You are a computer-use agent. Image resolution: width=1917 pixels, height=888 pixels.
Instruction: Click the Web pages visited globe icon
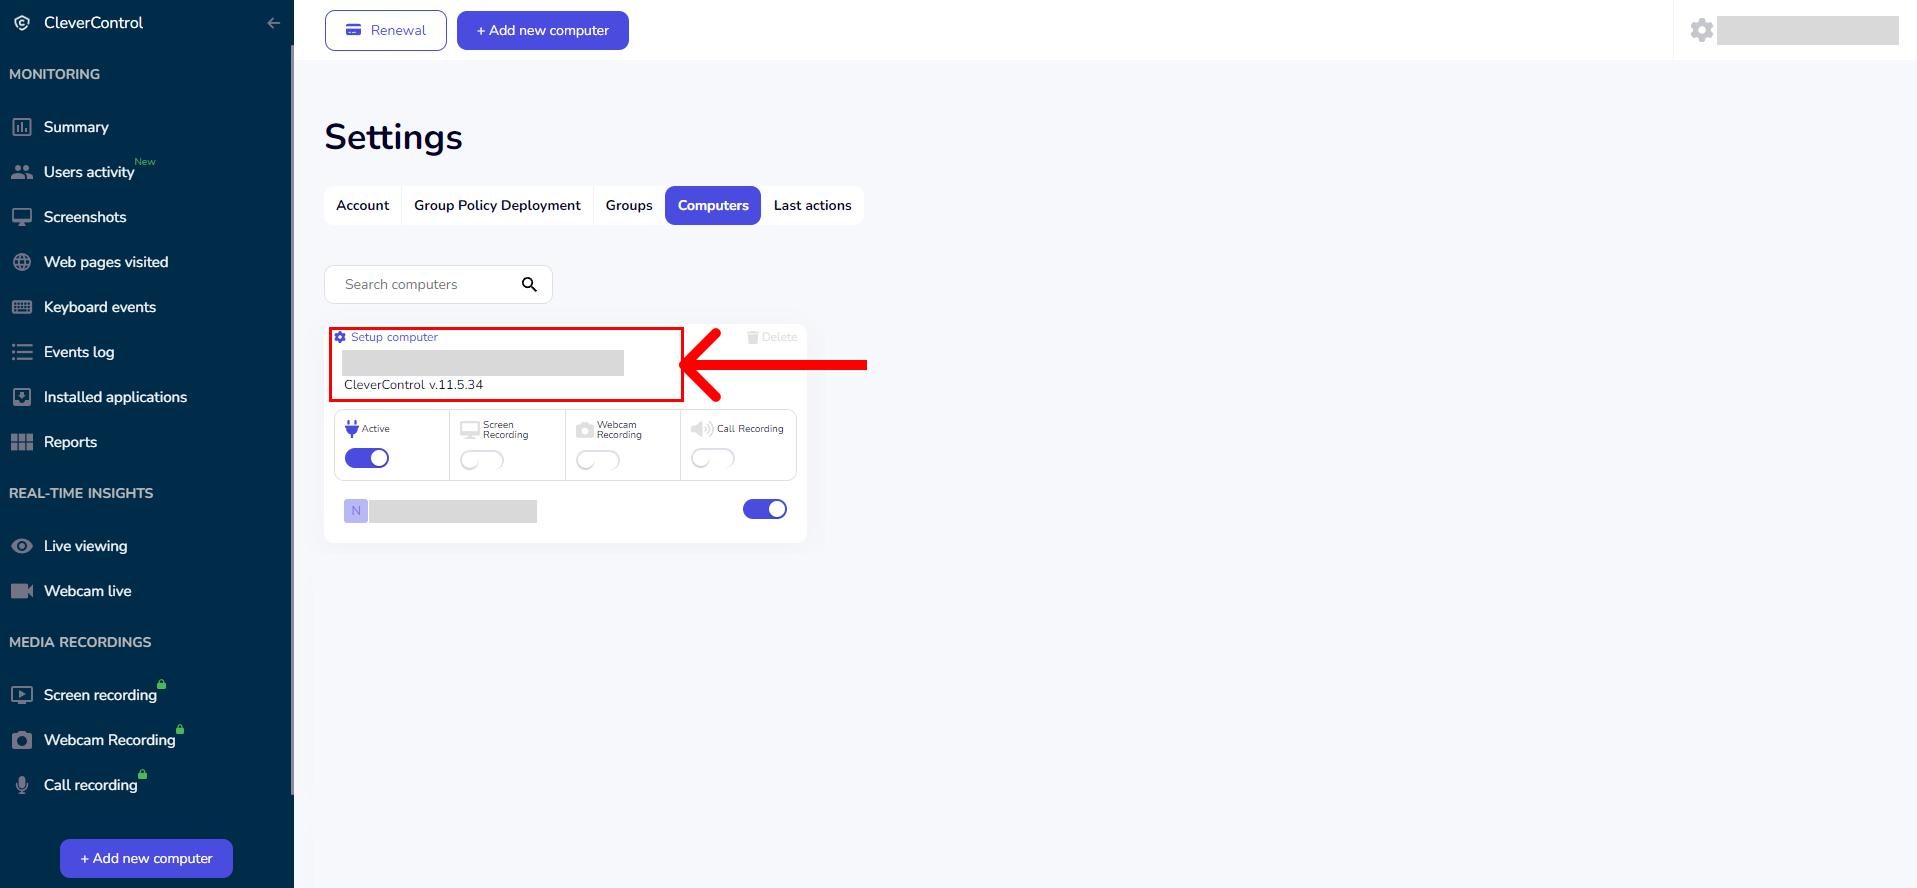click(22, 262)
